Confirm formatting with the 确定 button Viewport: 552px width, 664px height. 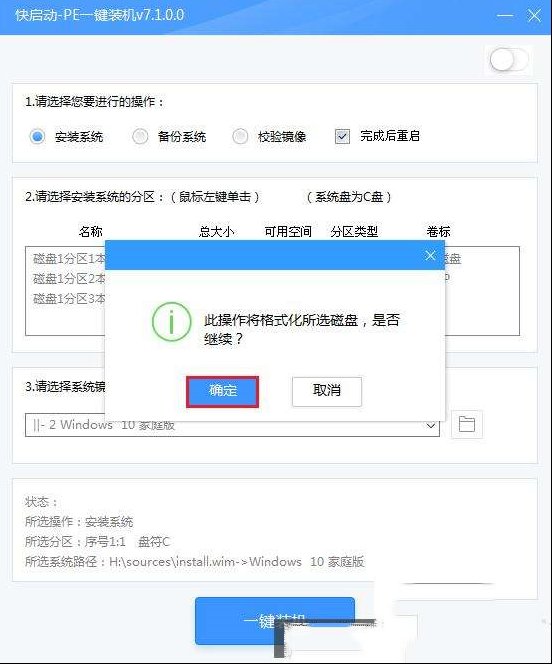coord(222,392)
